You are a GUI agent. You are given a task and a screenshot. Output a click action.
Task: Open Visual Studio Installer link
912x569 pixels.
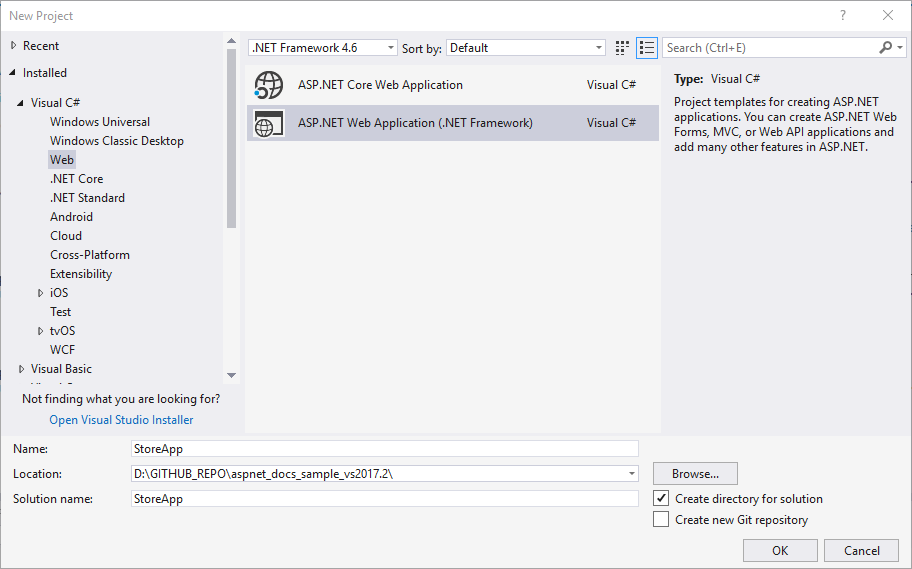(x=121, y=420)
